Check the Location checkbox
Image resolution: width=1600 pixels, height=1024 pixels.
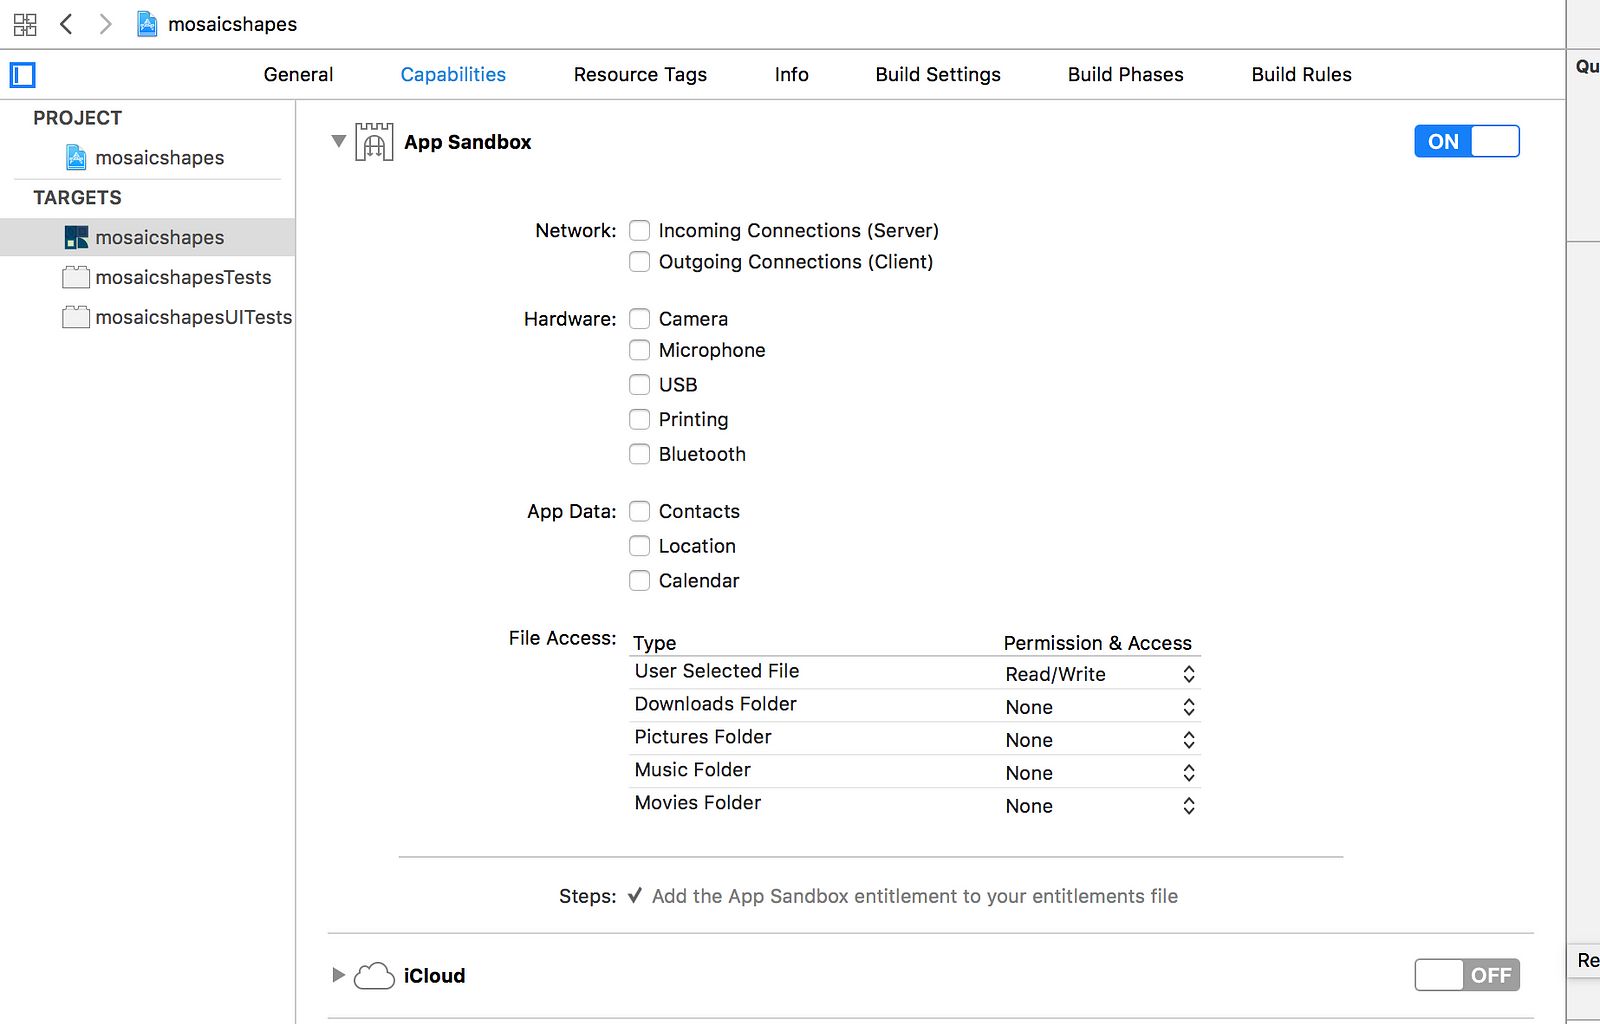click(x=640, y=546)
